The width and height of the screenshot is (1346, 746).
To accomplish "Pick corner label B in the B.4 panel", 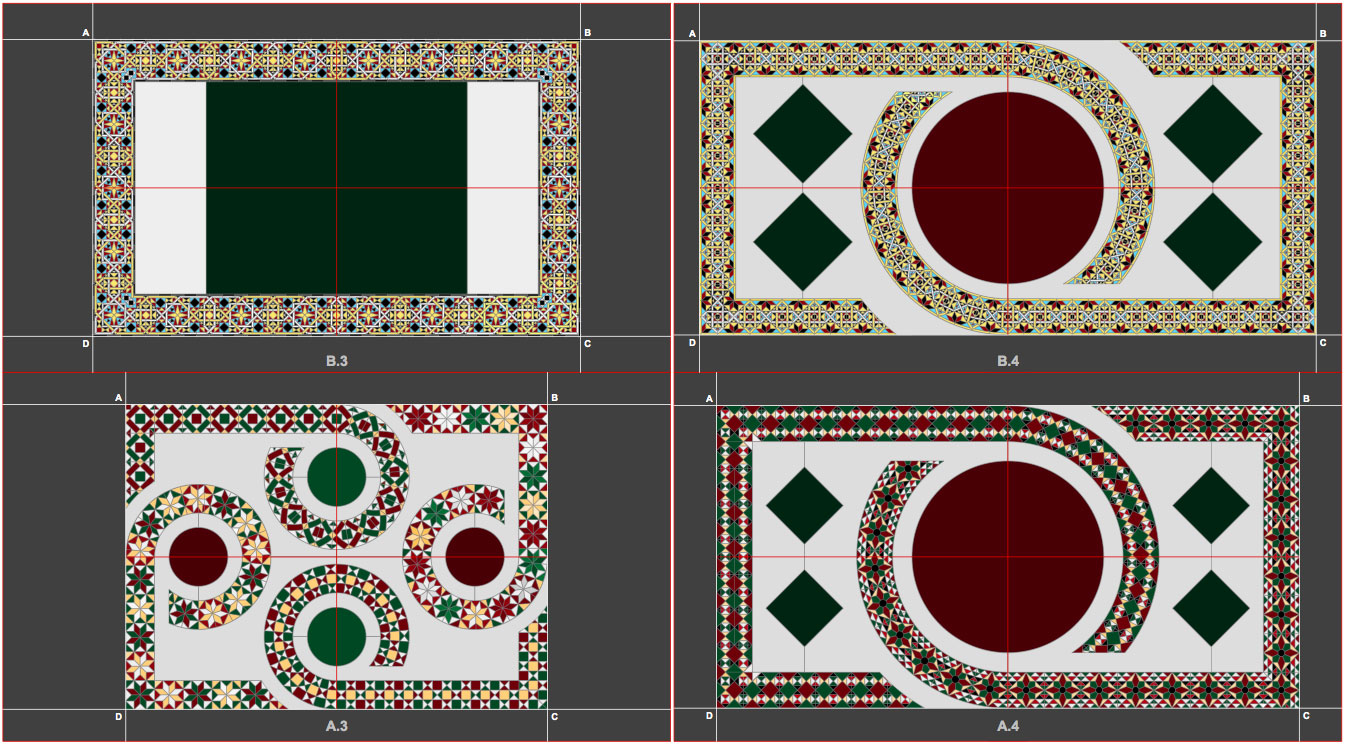I will coord(1323,33).
